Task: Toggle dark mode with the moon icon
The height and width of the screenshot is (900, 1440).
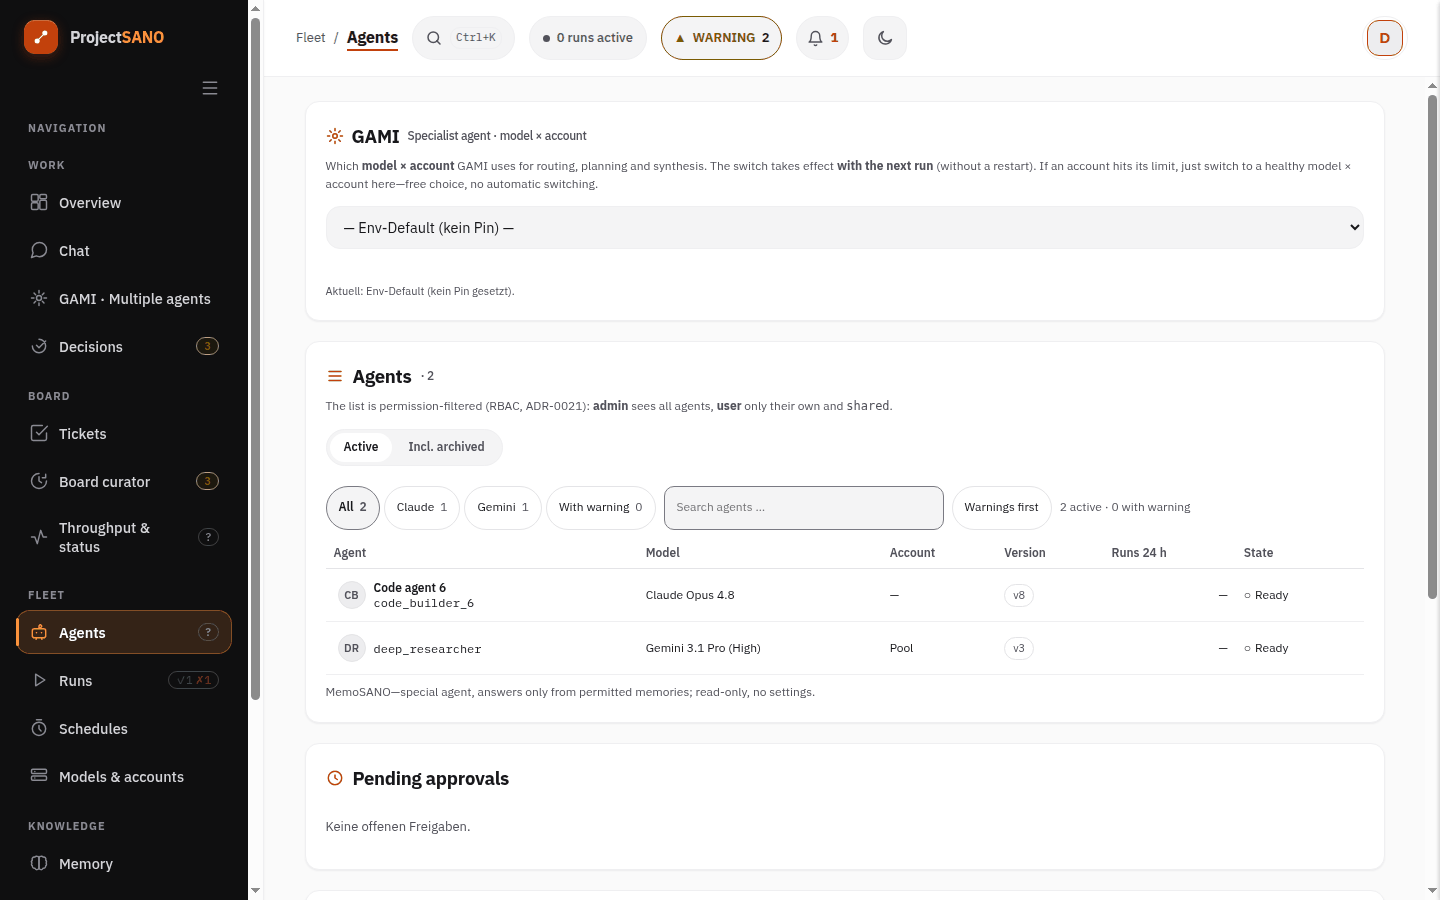Action: point(885,38)
